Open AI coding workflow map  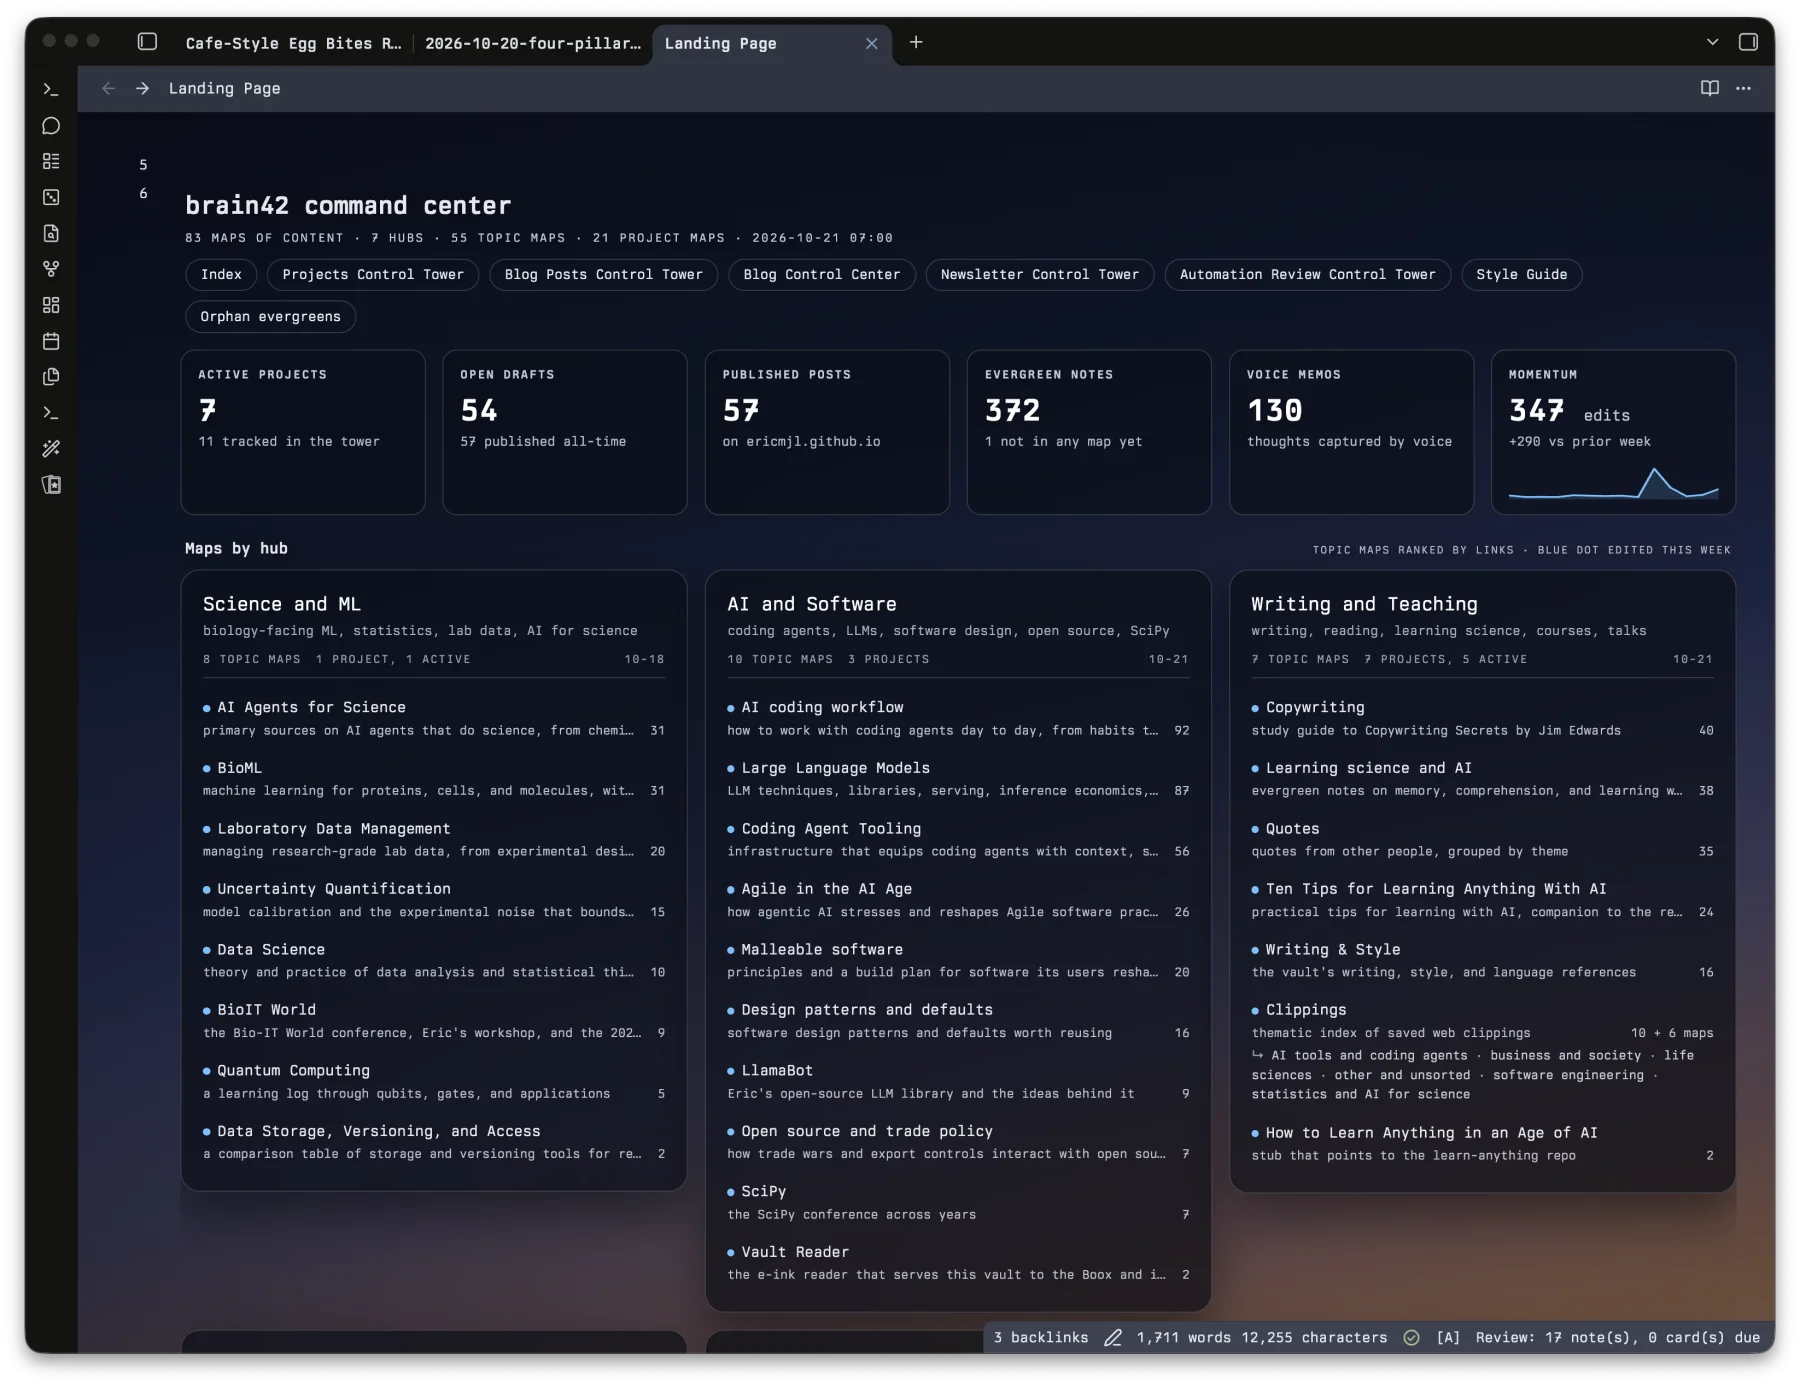pyautogui.click(x=822, y=707)
